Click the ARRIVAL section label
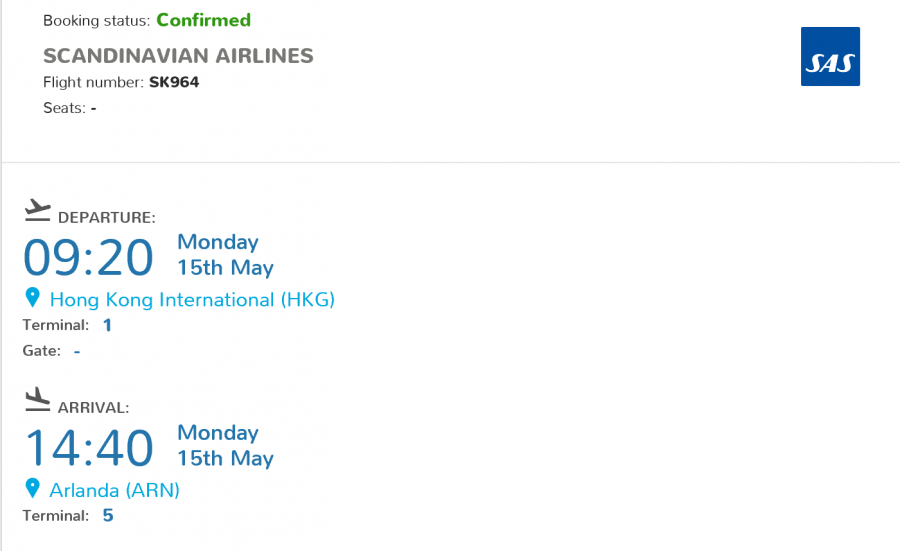Viewport: 900px width, 551px height. click(x=93, y=408)
